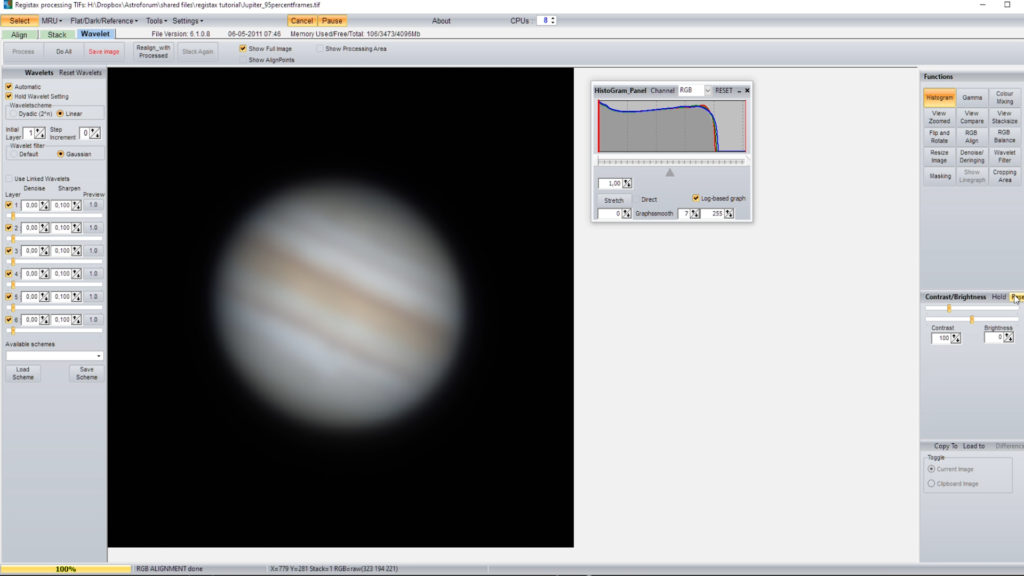Viewport: 1024px width, 576px height.
Task: Open the Colour Mixing function
Action: pyautogui.click(x=1004, y=98)
